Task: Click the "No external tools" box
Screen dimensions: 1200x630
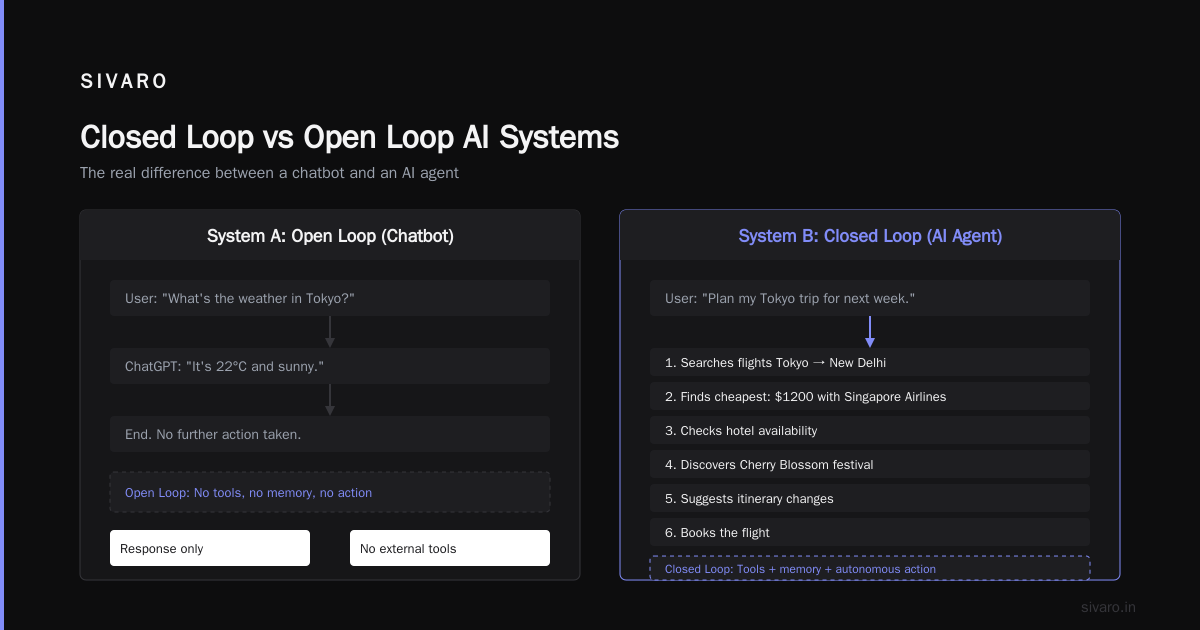Action: coord(450,548)
